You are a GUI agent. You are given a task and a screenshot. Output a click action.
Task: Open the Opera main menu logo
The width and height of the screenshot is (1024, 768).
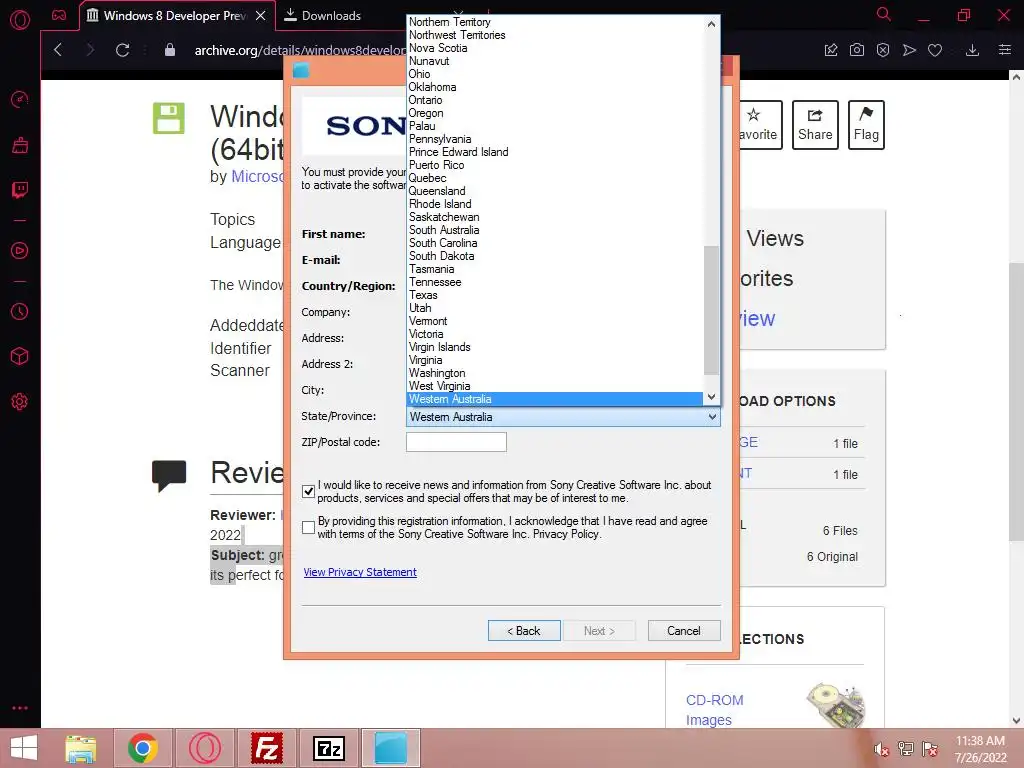20,20
